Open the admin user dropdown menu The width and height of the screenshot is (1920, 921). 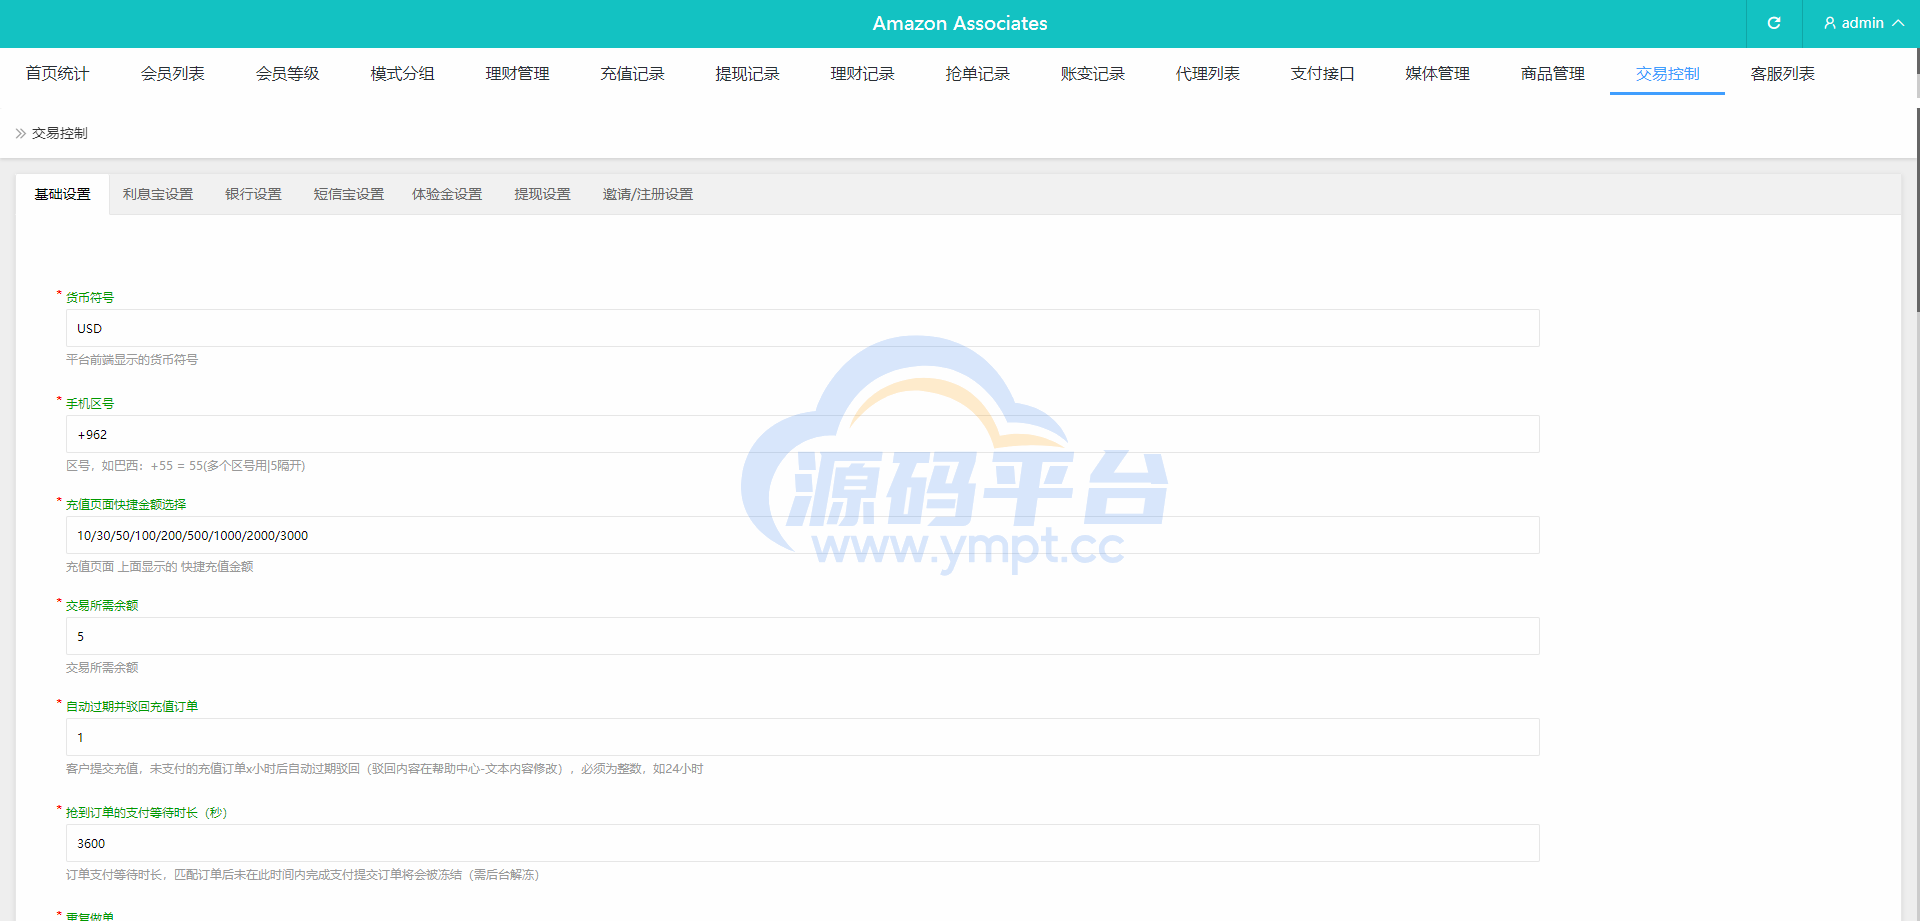click(x=1862, y=23)
